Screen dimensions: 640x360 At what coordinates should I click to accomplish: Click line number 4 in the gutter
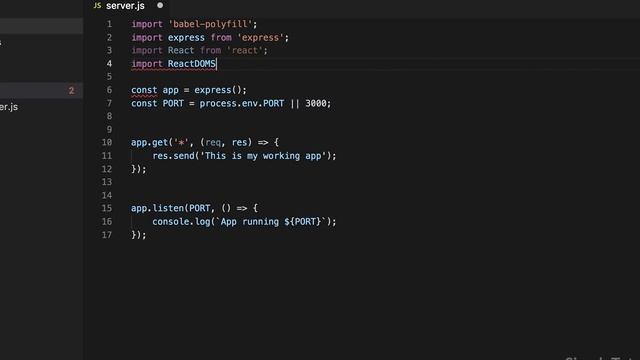point(109,64)
